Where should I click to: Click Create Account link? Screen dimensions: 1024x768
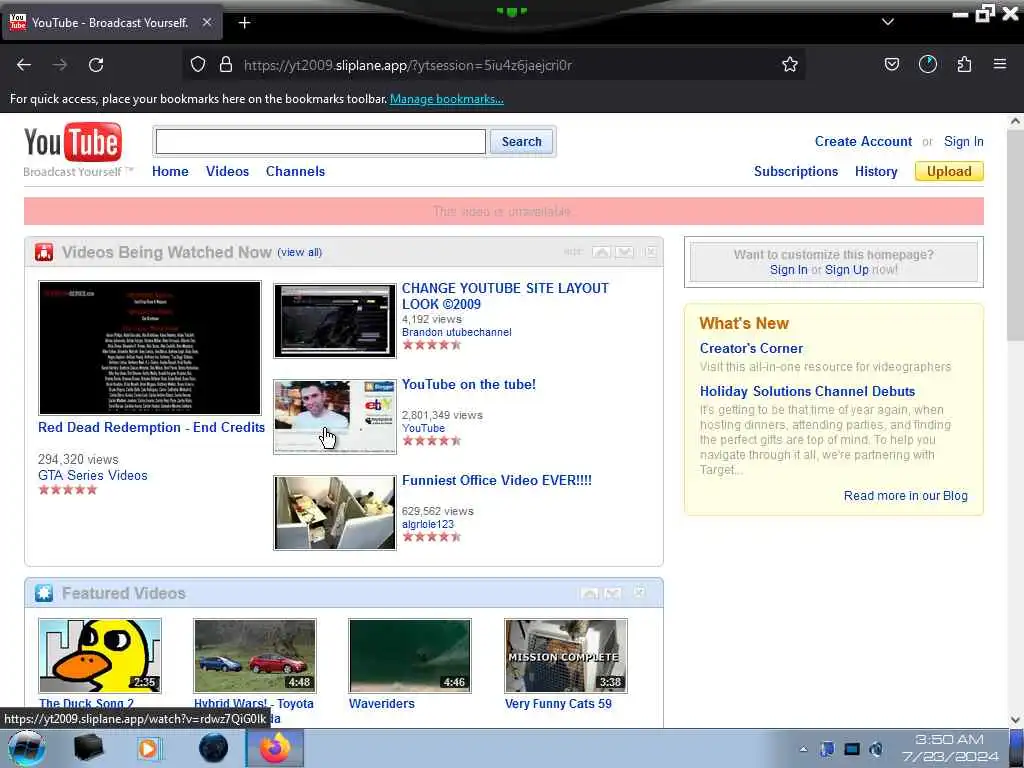coord(863,141)
